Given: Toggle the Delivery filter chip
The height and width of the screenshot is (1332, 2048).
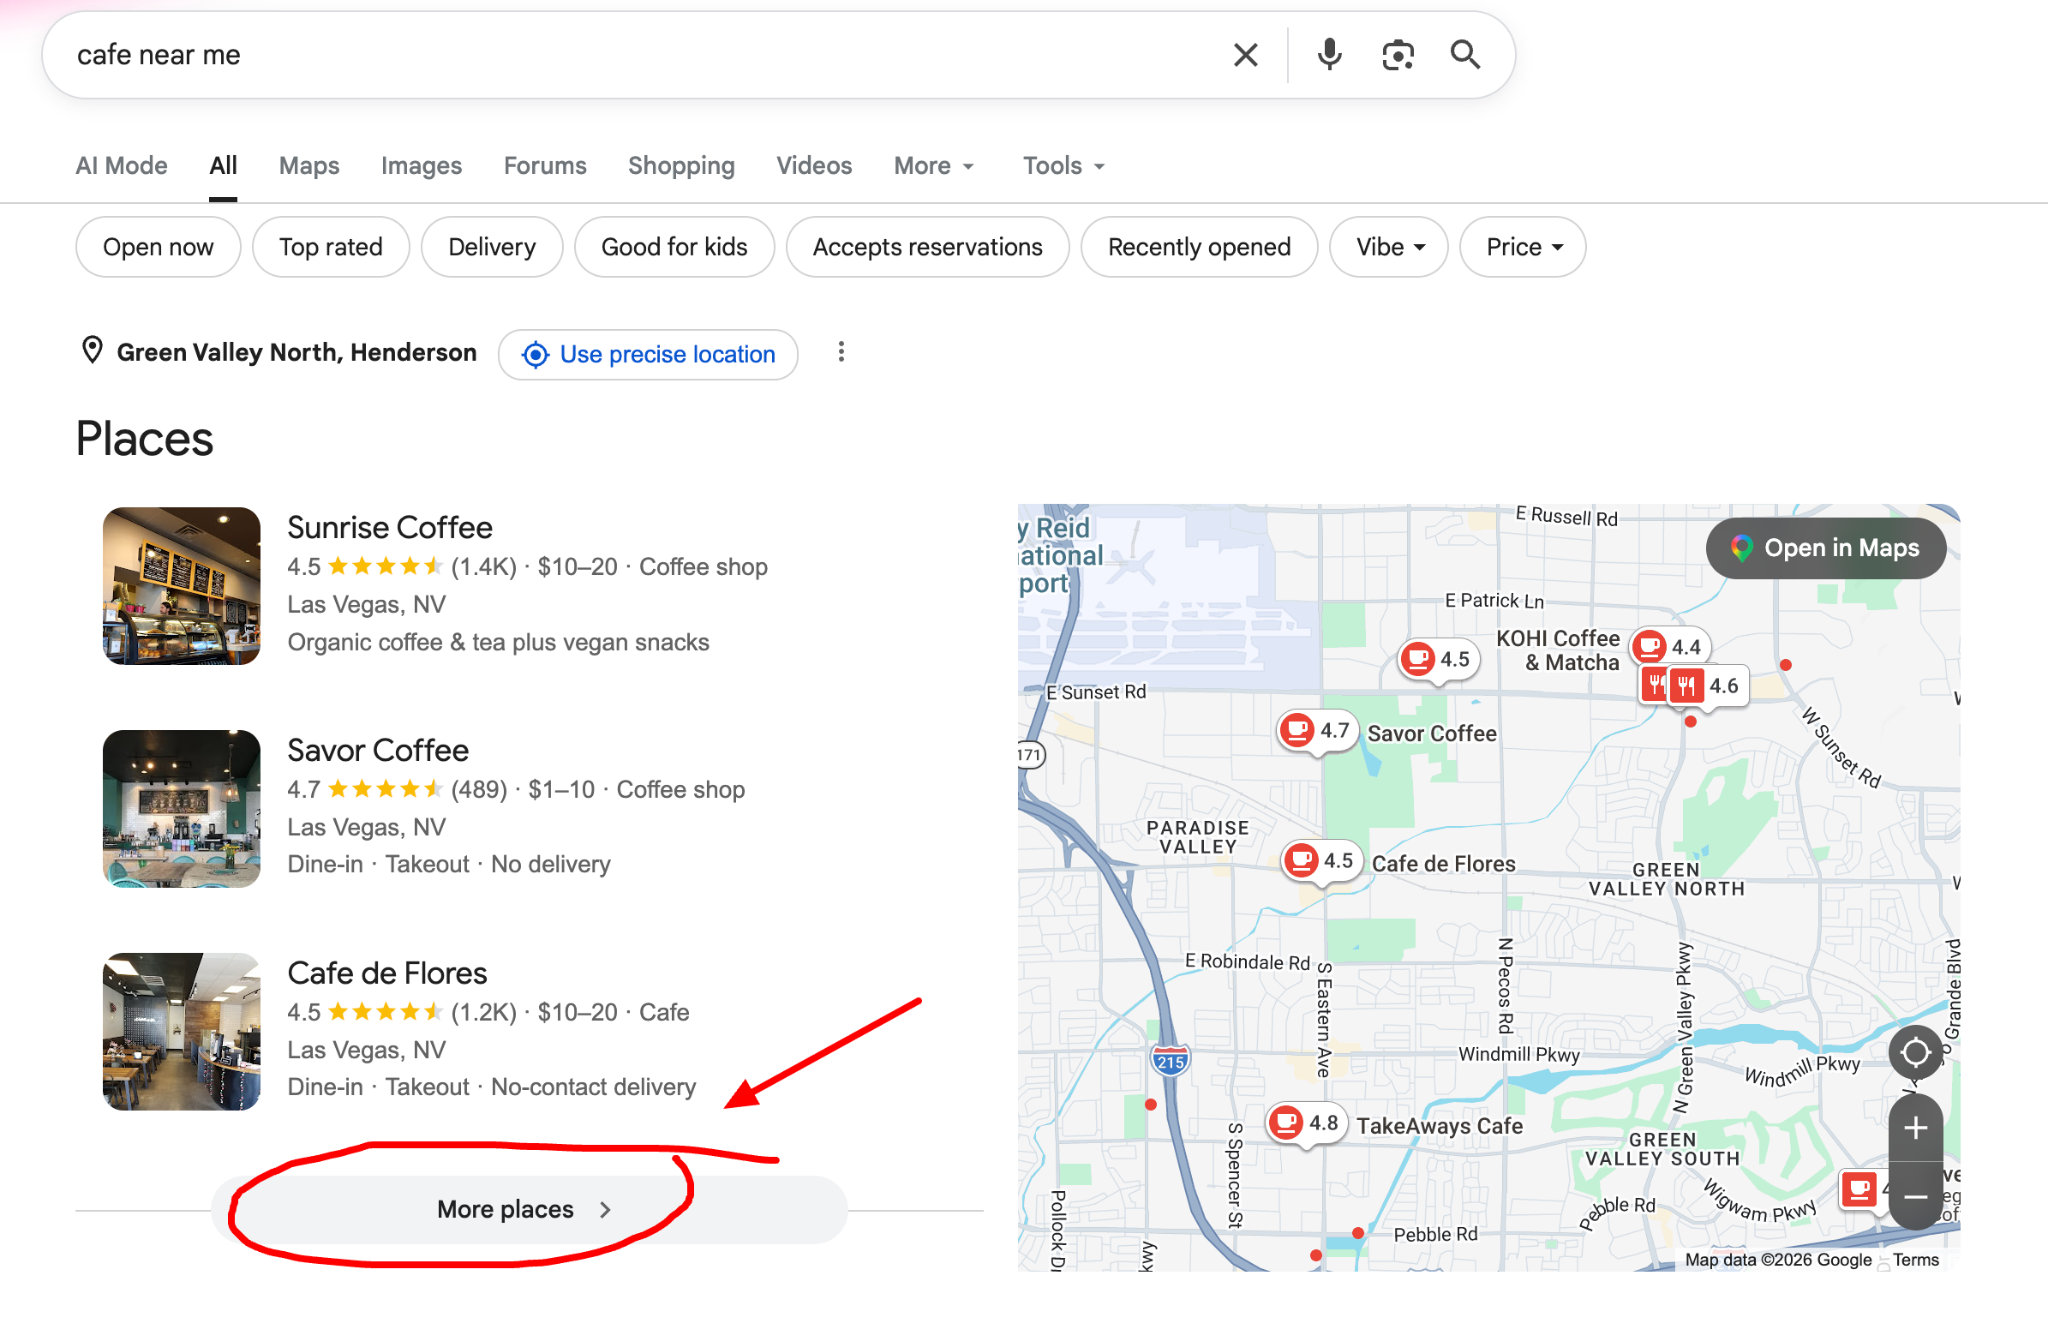Looking at the screenshot, I should pyautogui.click(x=492, y=247).
